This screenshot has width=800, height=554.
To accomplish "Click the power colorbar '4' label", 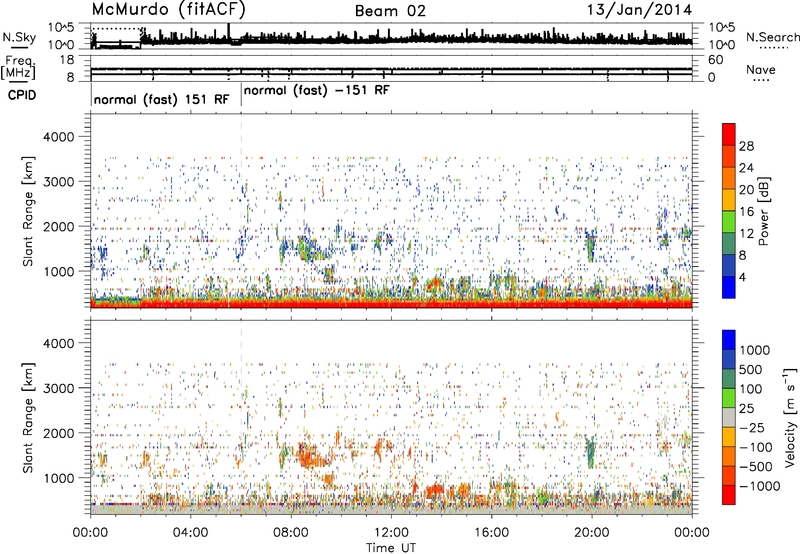I will point(742,277).
